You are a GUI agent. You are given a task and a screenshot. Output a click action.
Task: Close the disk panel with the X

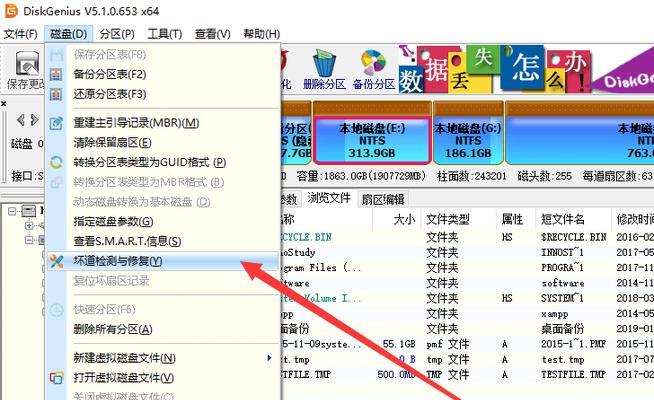point(3,103)
